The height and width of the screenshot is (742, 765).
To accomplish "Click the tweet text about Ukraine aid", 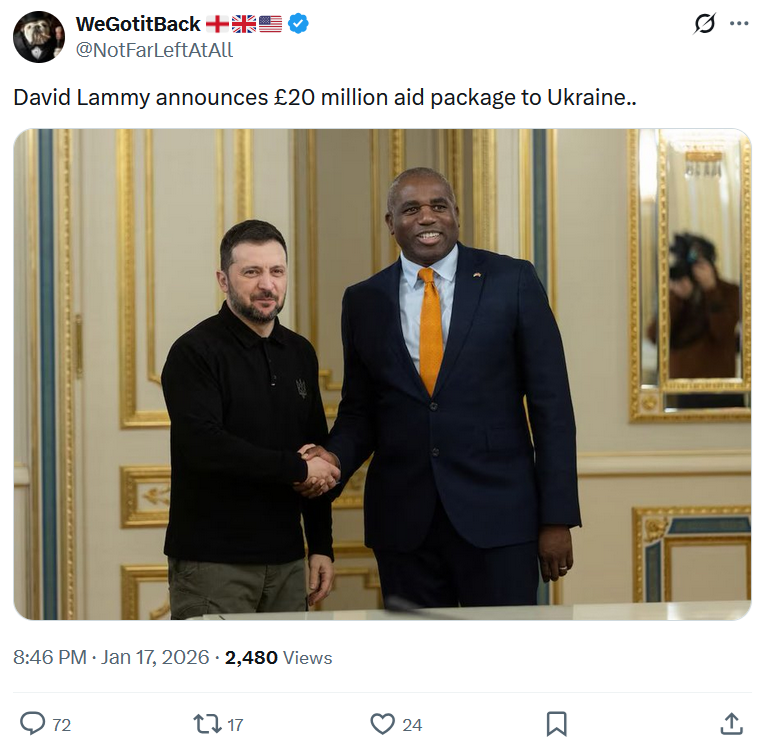I will [x=325, y=98].
